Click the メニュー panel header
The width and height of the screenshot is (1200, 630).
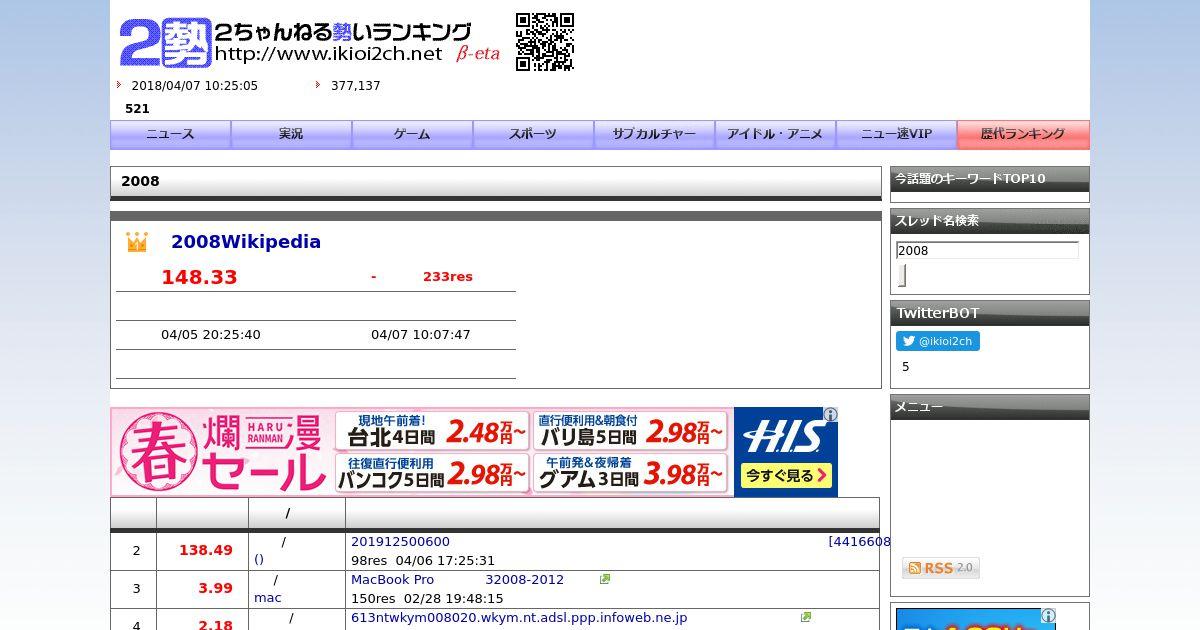[x=990, y=407]
